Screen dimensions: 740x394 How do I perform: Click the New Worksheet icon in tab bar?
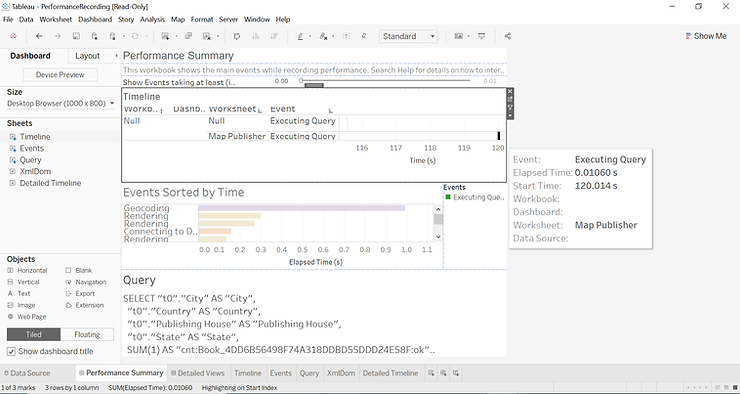(431, 373)
